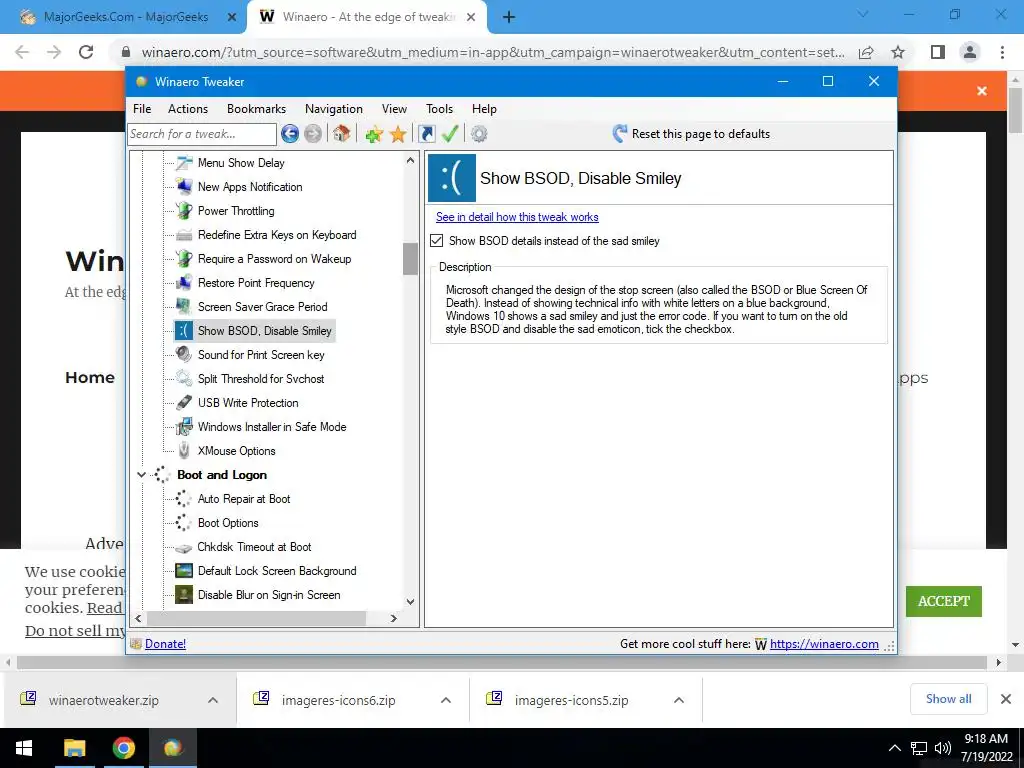Click the Split Threshold for Svchost icon
This screenshot has height=768, width=1024.
[x=184, y=379]
